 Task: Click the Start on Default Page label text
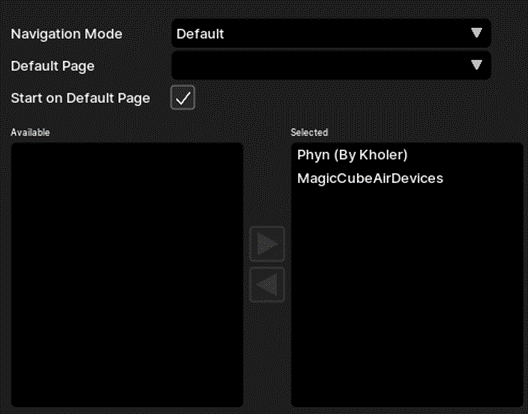(x=80, y=98)
